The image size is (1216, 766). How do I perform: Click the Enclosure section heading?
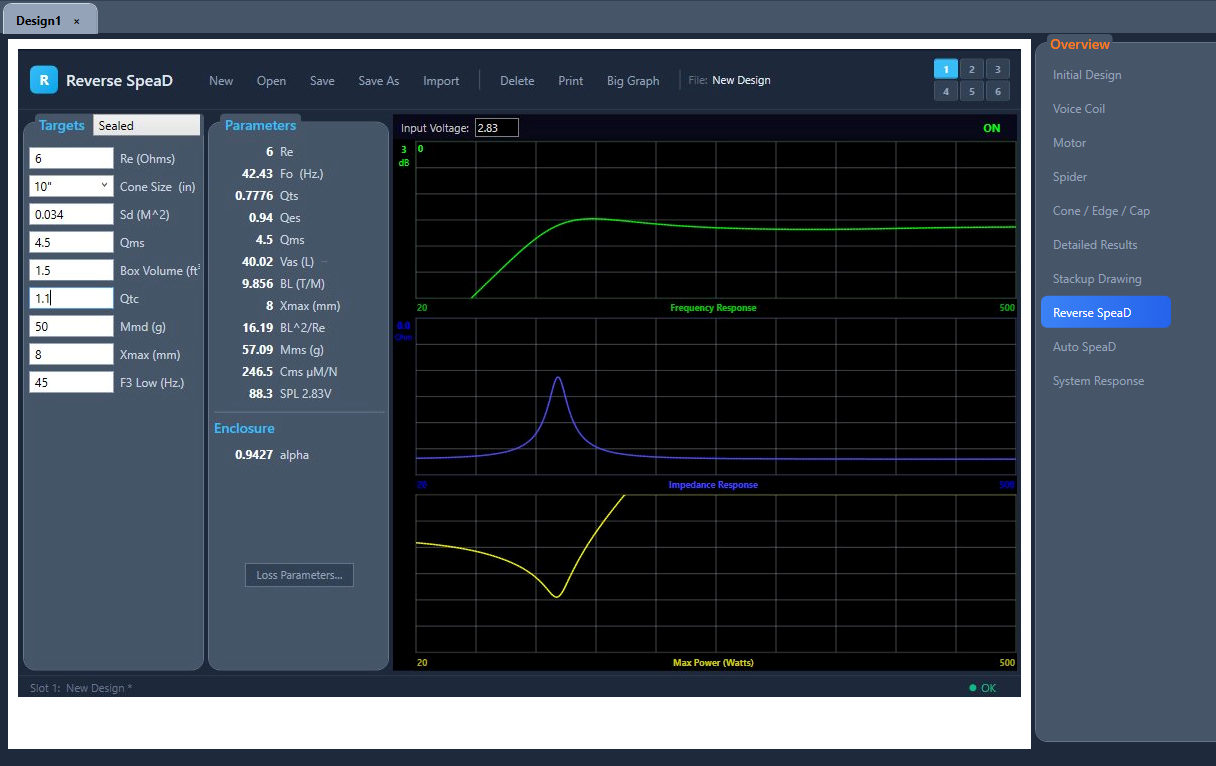coord(244,428)
